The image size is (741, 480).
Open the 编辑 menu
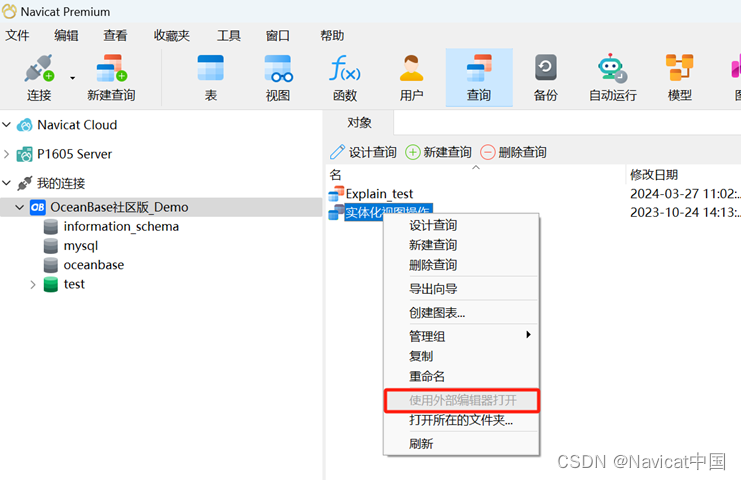tap(66, 35)
